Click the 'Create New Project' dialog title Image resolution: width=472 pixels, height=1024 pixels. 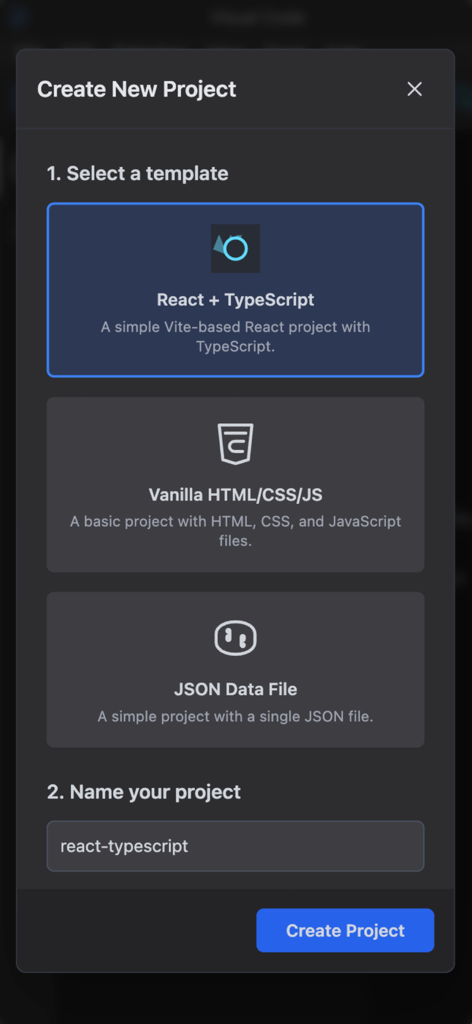[136, 89]
